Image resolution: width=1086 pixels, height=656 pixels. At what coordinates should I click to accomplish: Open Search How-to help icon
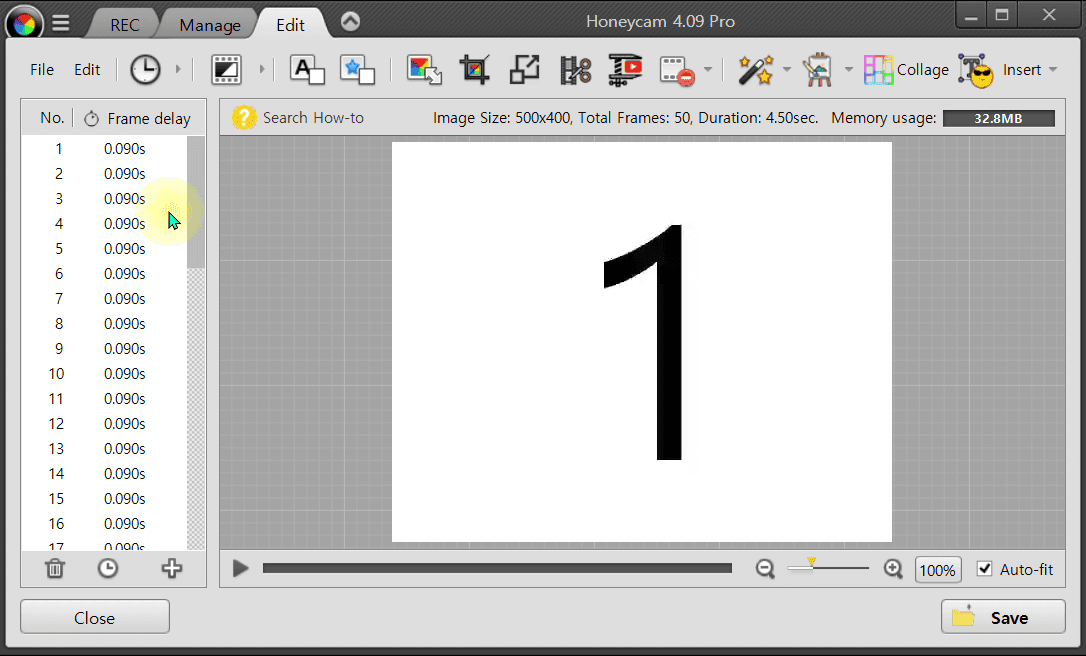pos(244,118)
